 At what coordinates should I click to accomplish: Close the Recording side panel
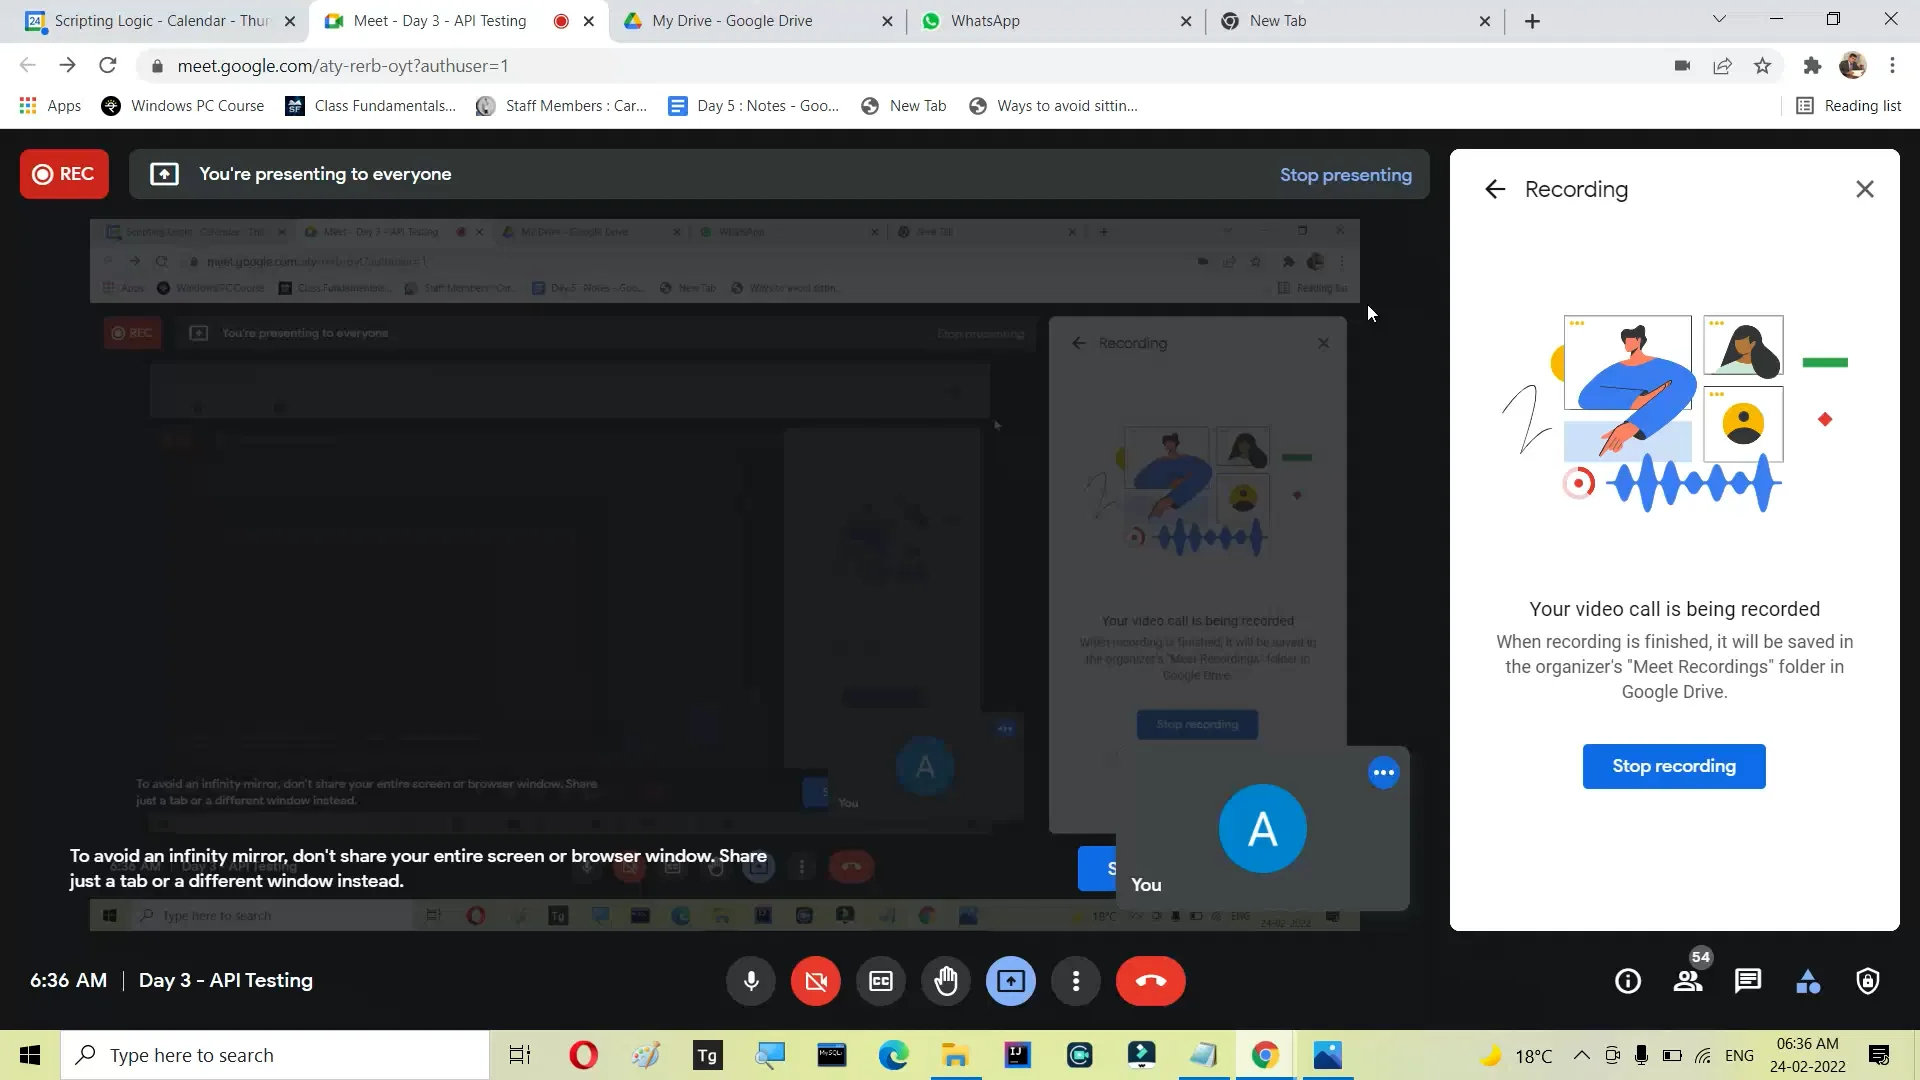[1865, 189]
